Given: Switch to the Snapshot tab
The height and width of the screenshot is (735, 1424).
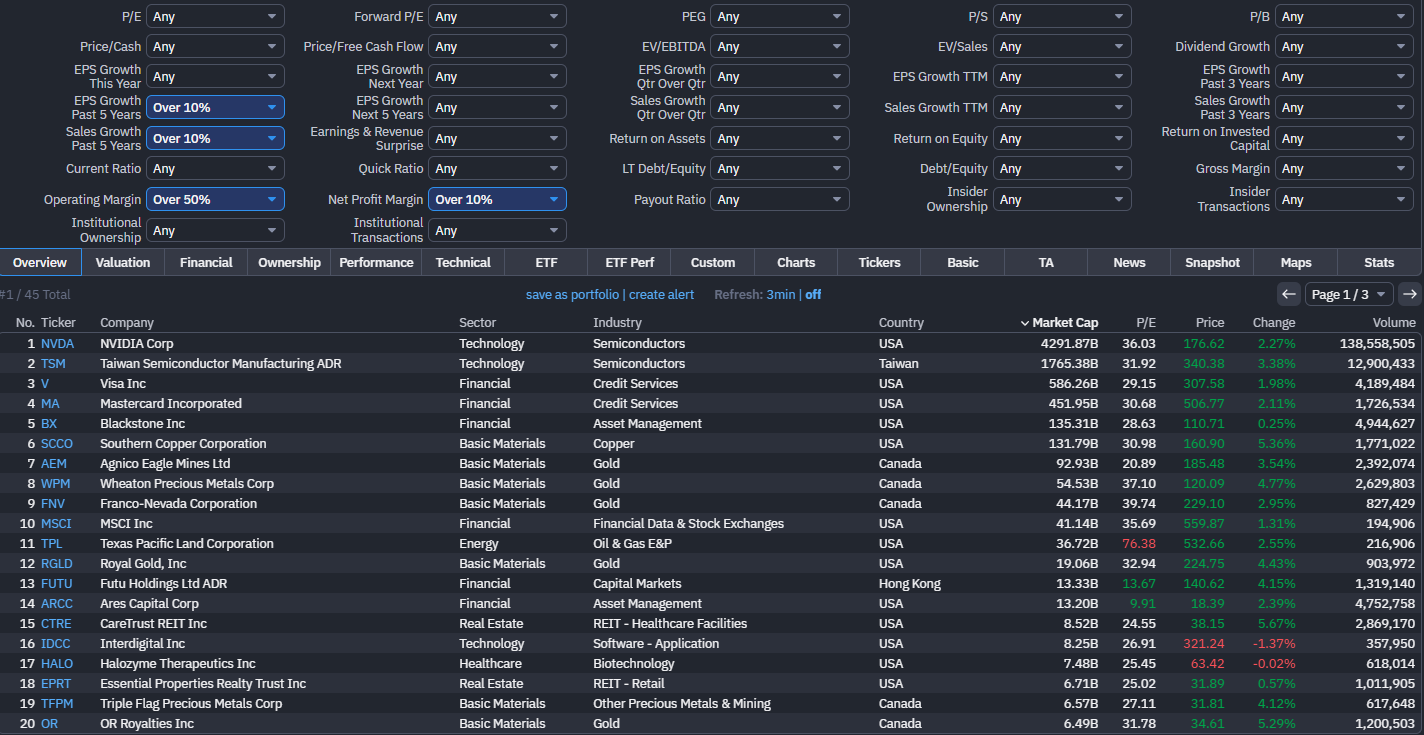Looking at the screenshot, I should click(x=1212, y=262).
